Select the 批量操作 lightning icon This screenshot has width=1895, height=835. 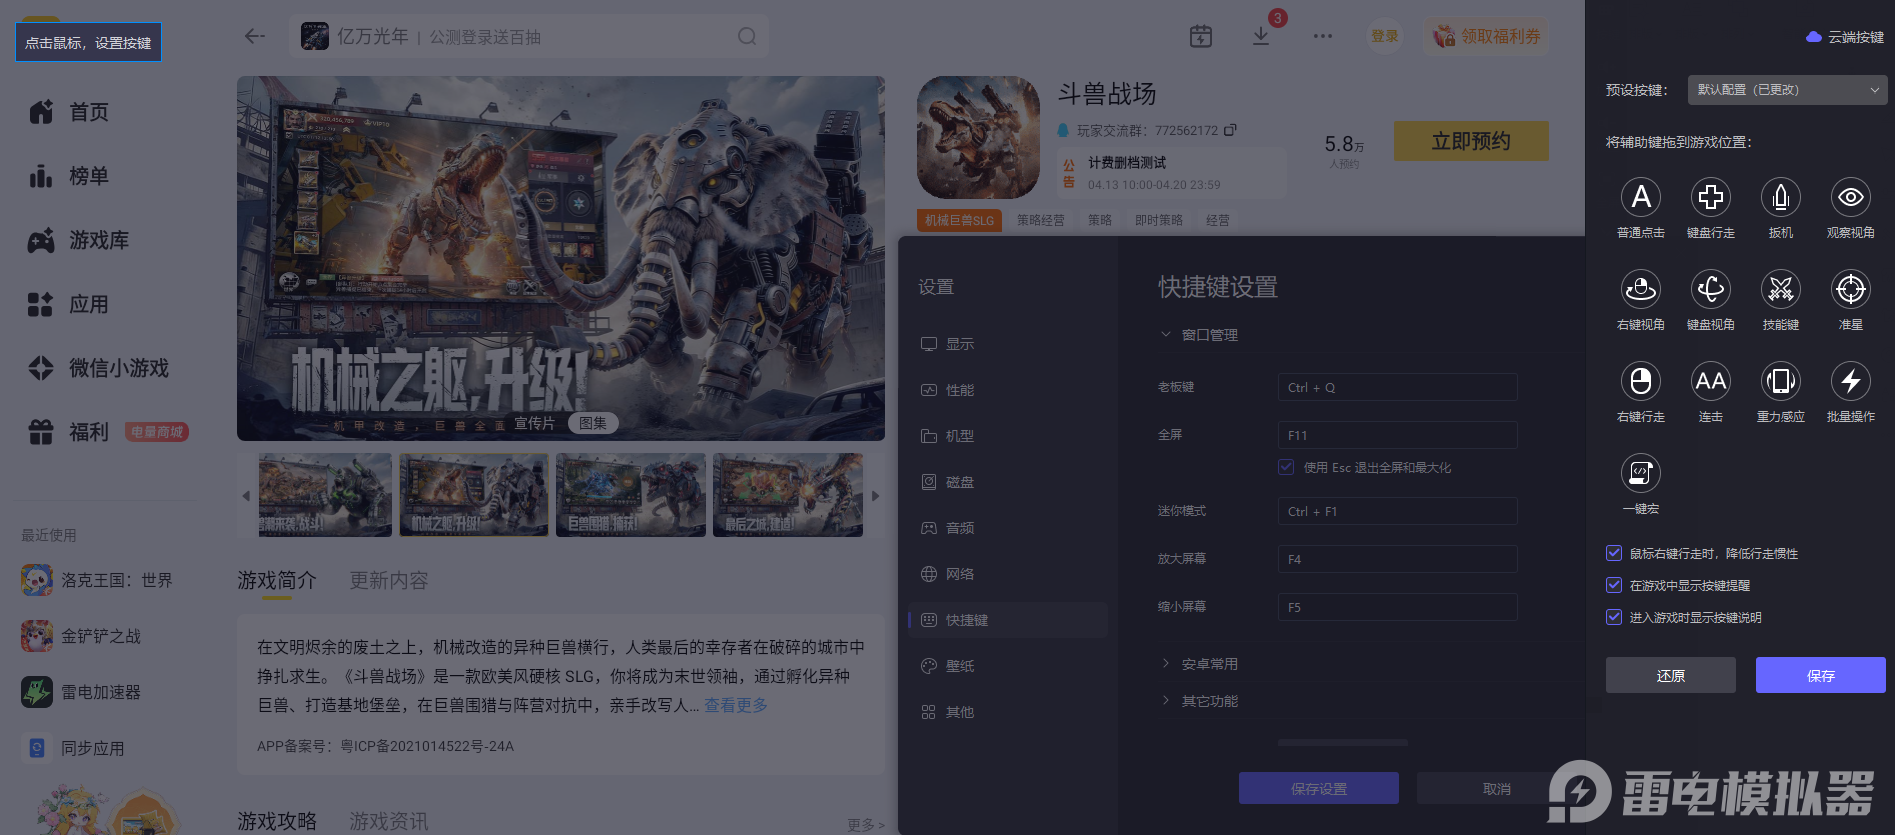point(1851,381)
